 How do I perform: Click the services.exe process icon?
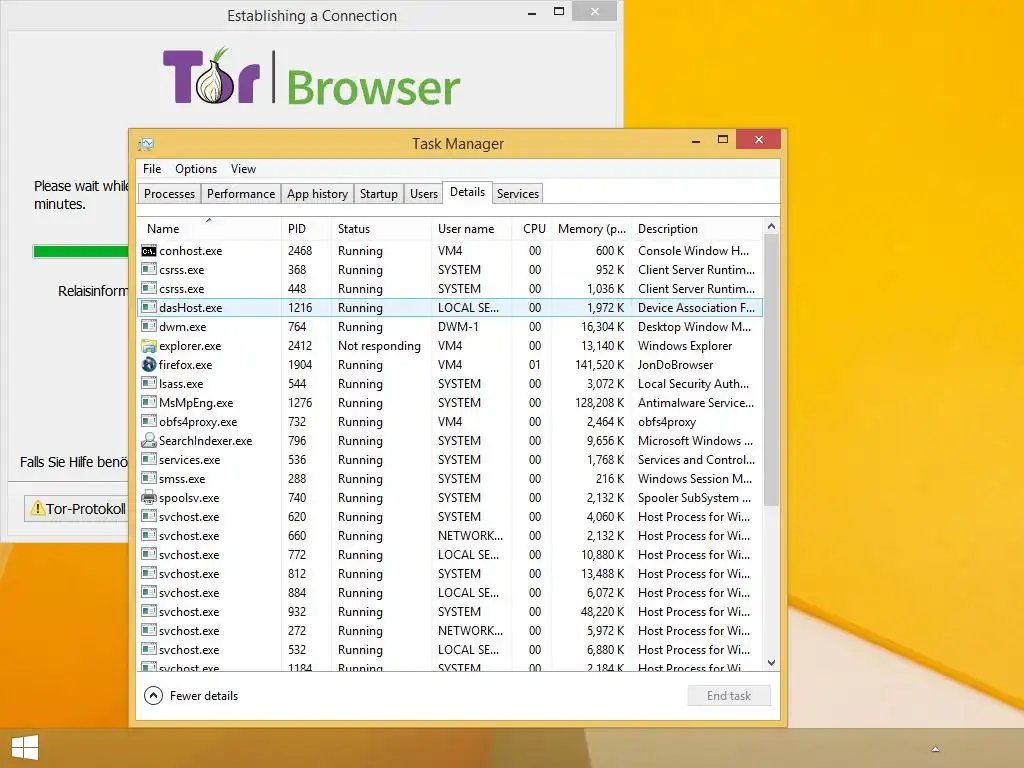pyautogui.click(x=149, y=460)
